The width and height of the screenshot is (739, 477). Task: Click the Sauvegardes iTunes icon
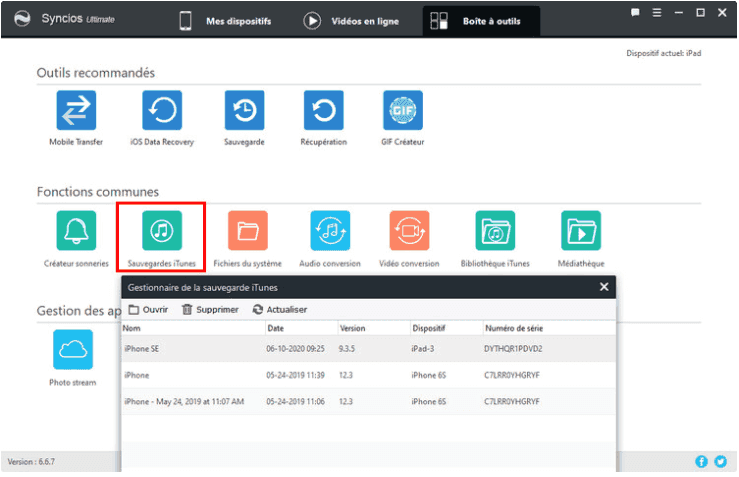pos(161,231)
